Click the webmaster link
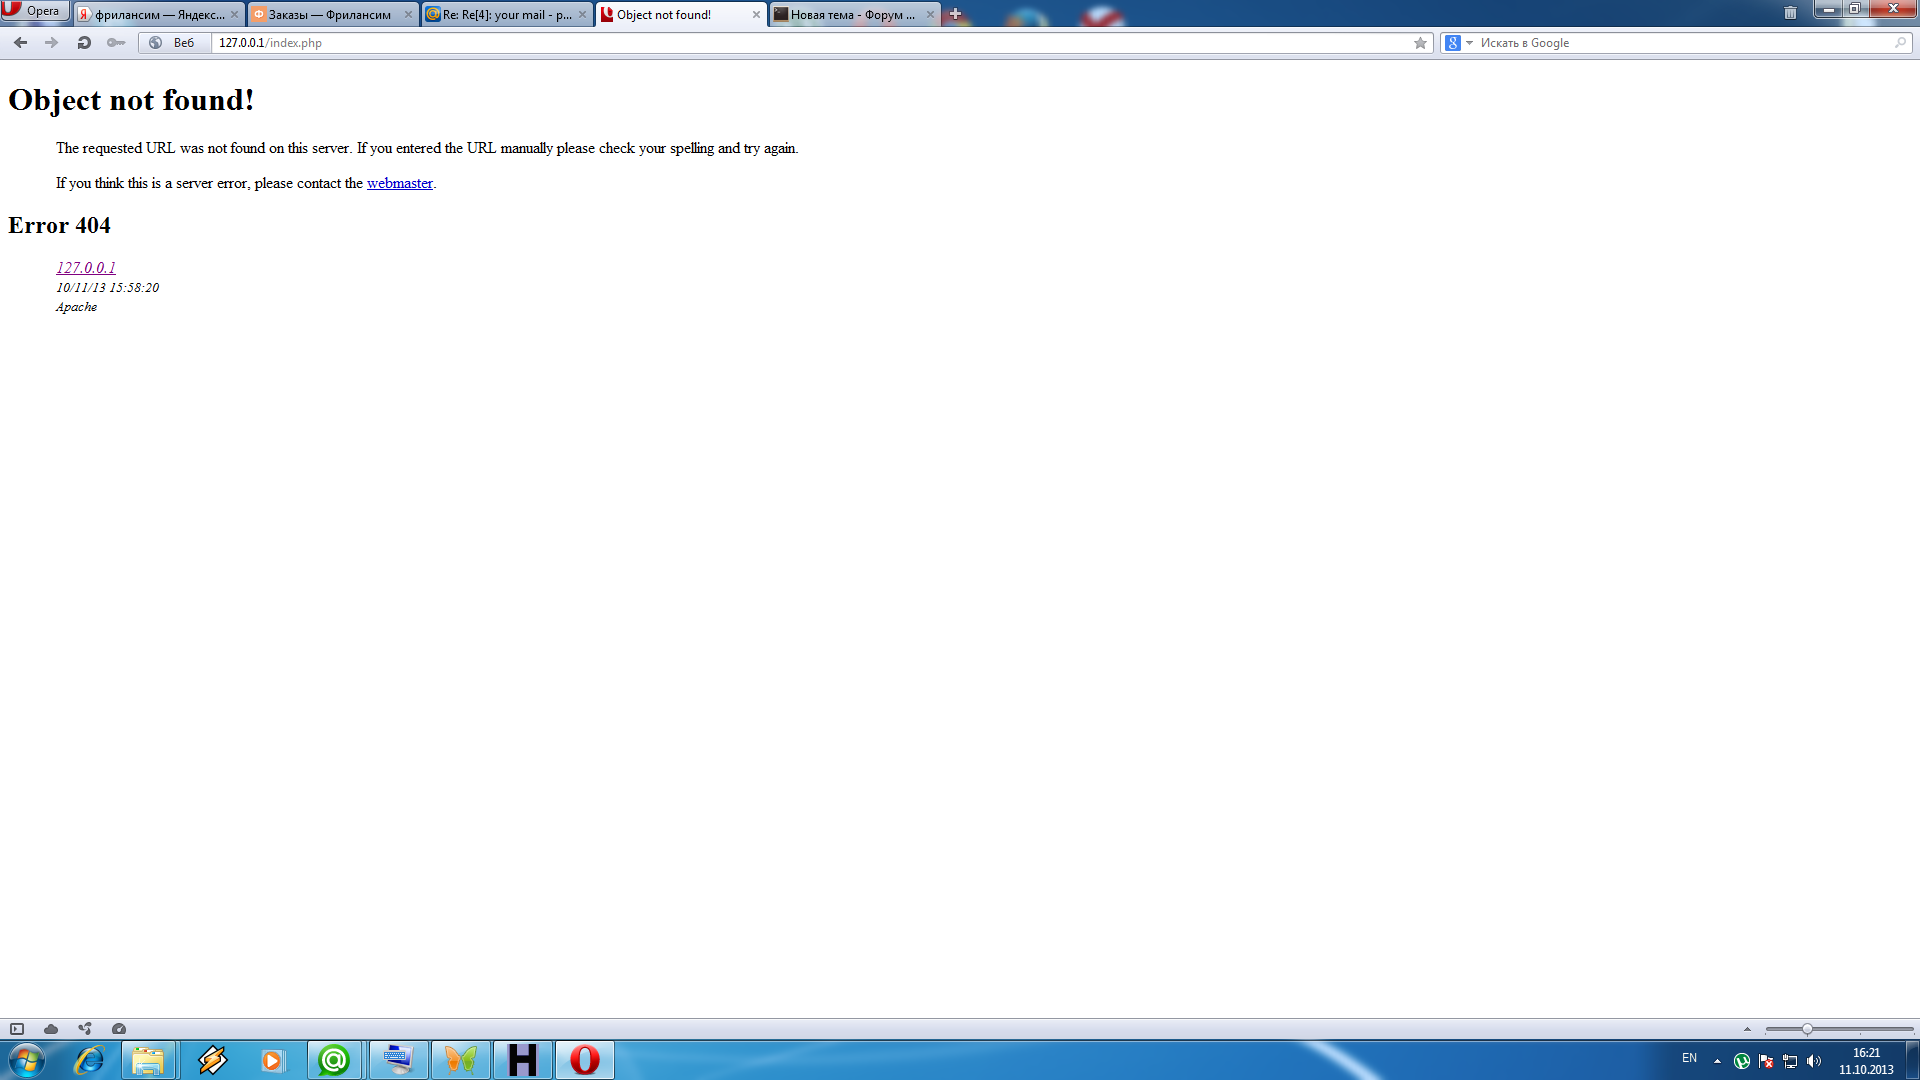 (399, 183)
